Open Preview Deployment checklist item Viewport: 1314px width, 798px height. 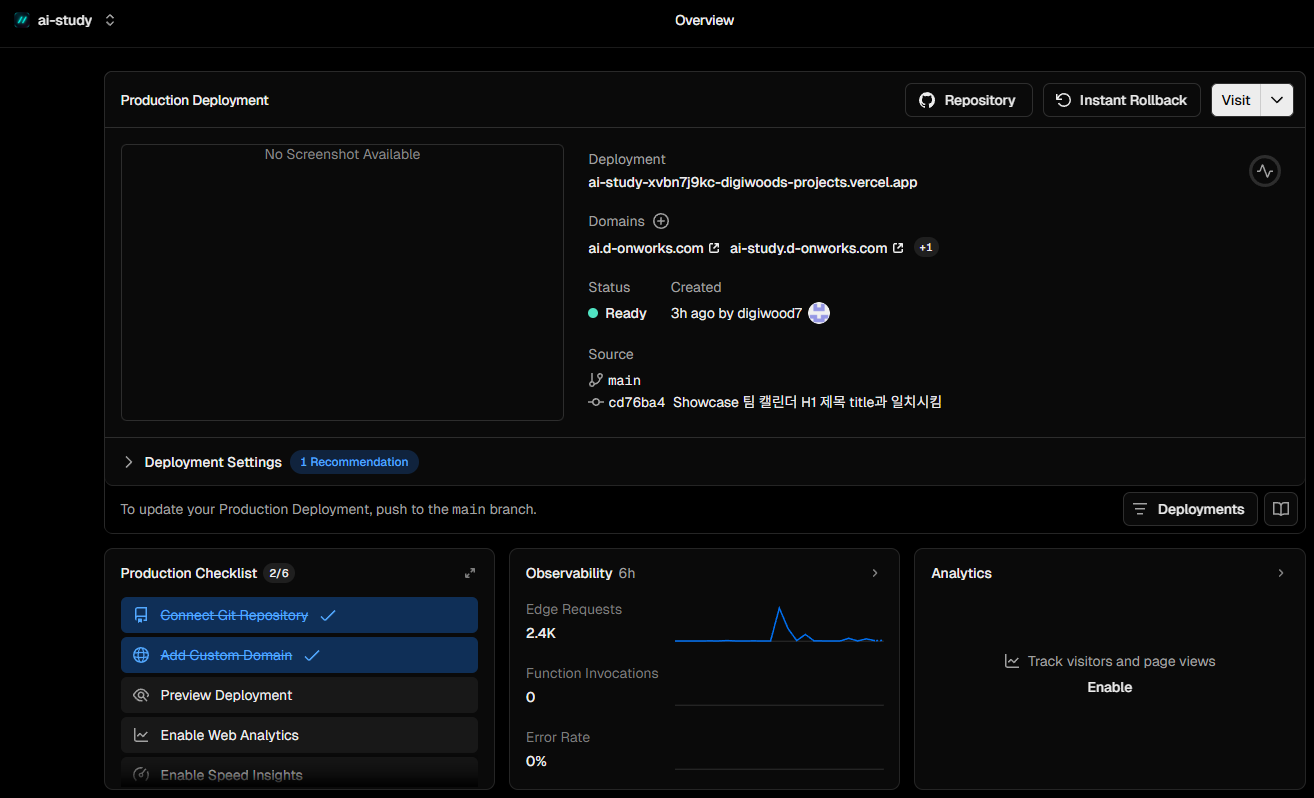point(299,695)
